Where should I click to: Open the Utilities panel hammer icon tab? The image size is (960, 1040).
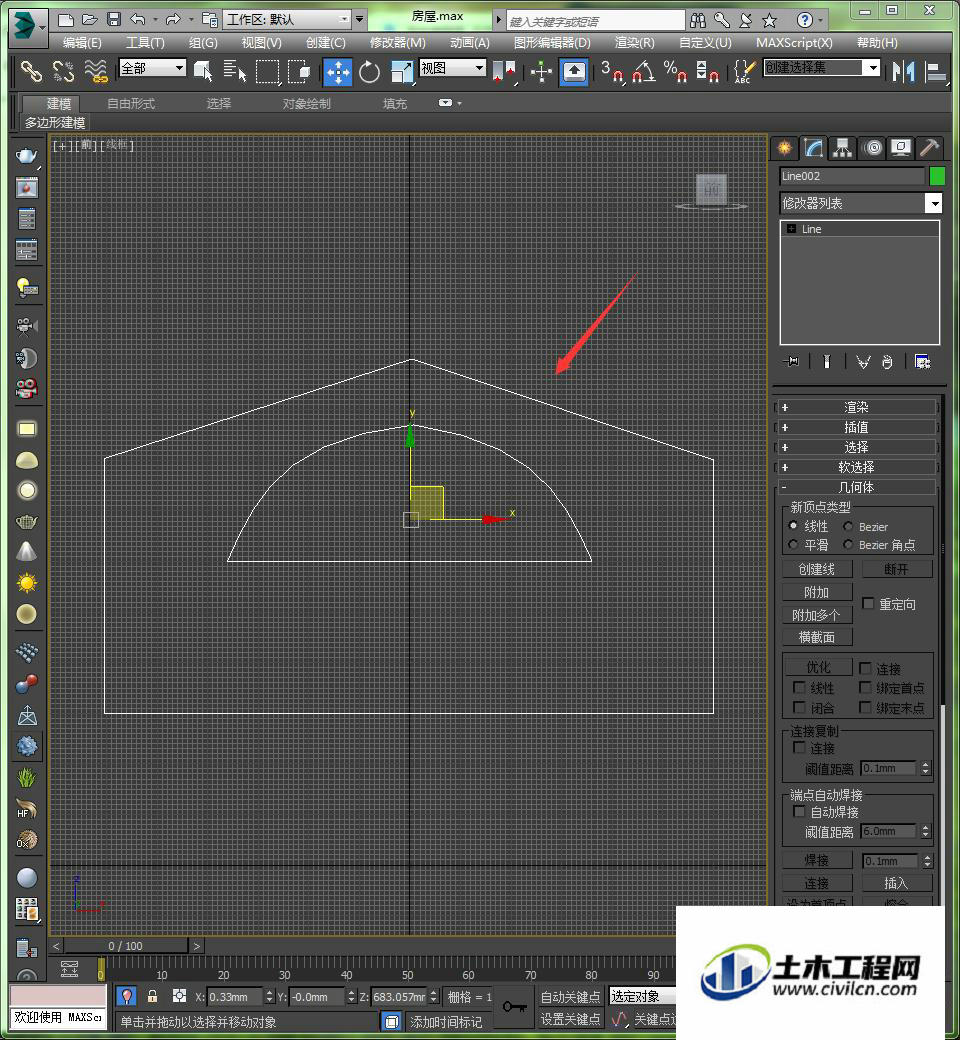tap(929, 148)
